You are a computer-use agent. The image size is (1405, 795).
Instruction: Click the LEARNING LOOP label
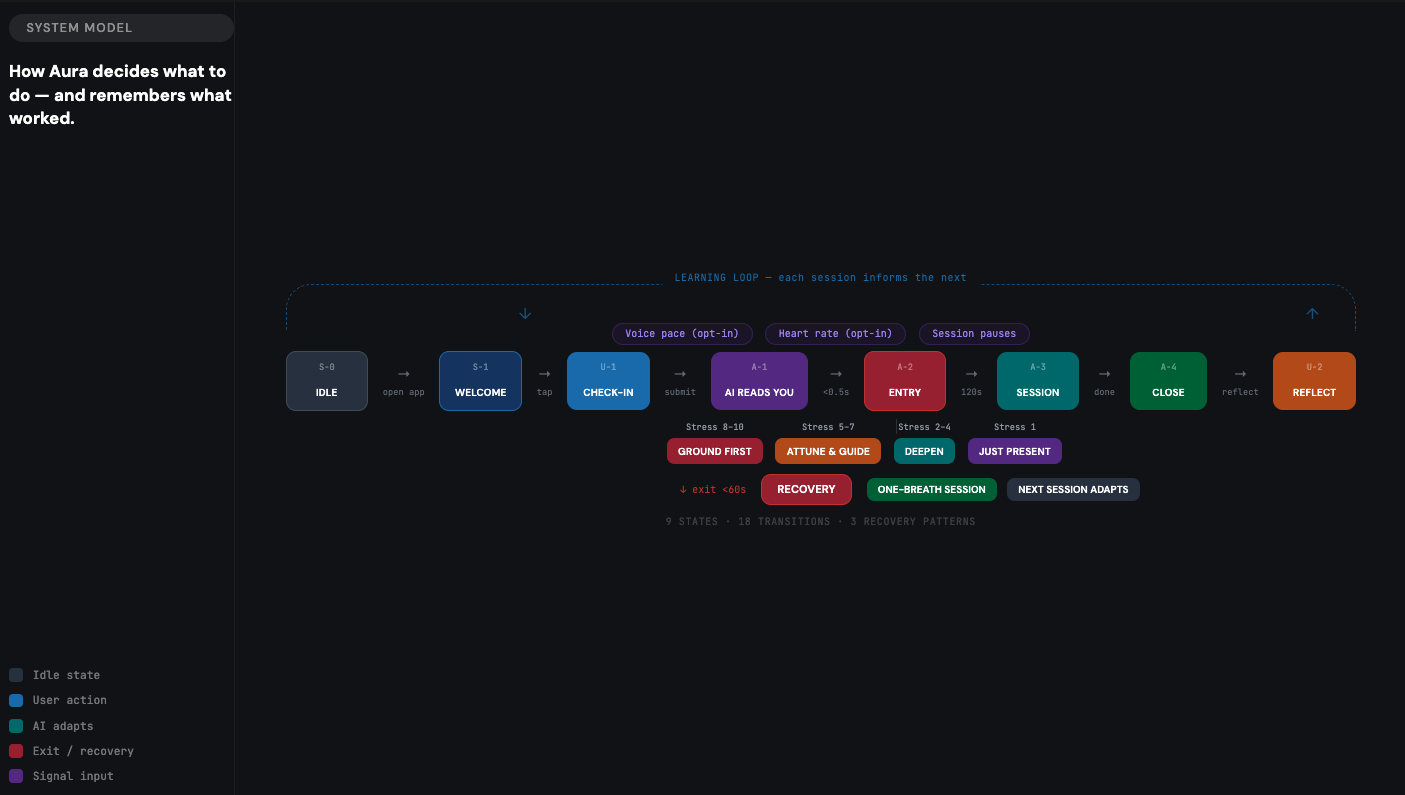pyautogui.click(x=820, y=277)
